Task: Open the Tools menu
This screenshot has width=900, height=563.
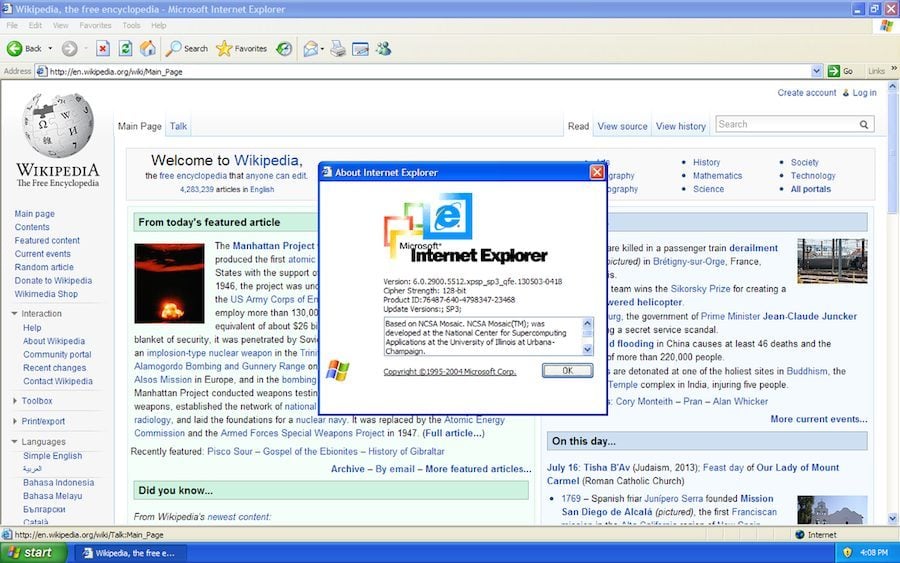Action: (131, 25)
